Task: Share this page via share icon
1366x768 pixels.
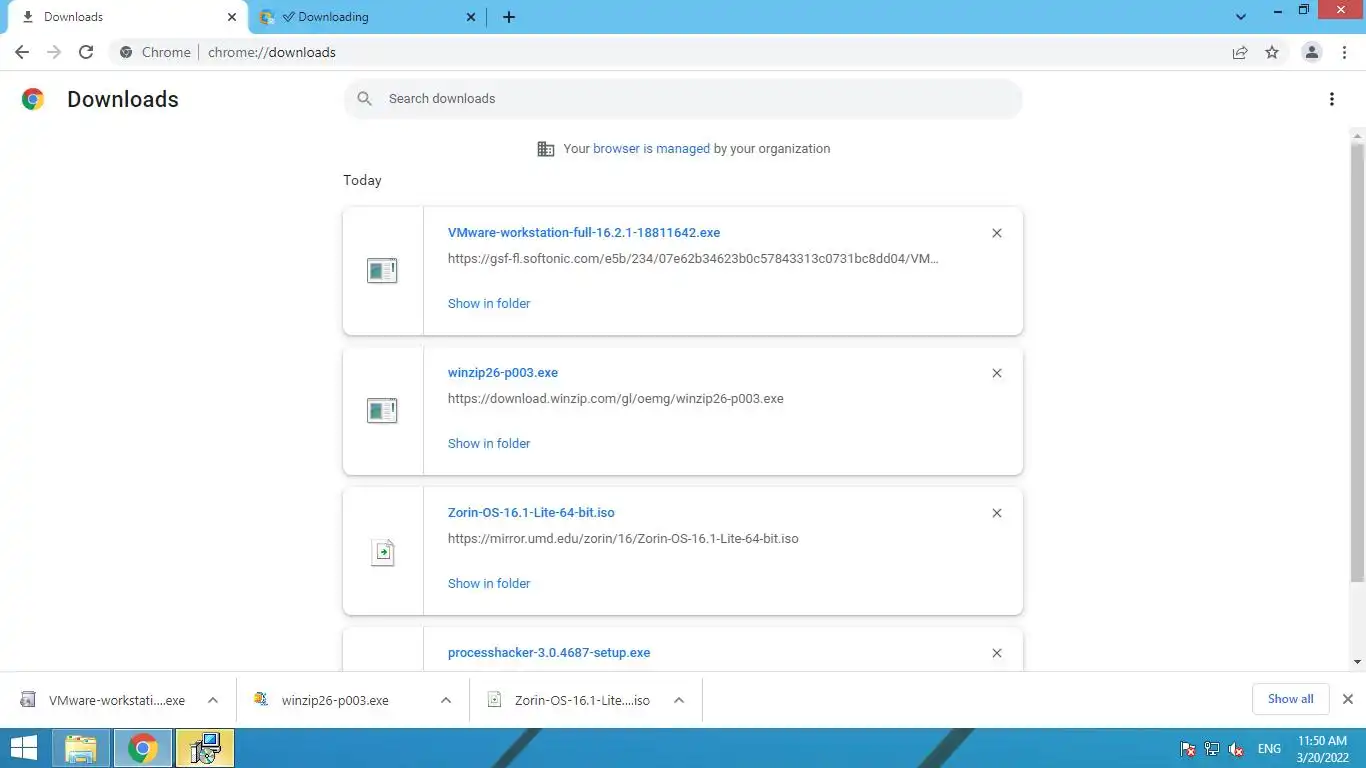Action: pos(1240,52)
